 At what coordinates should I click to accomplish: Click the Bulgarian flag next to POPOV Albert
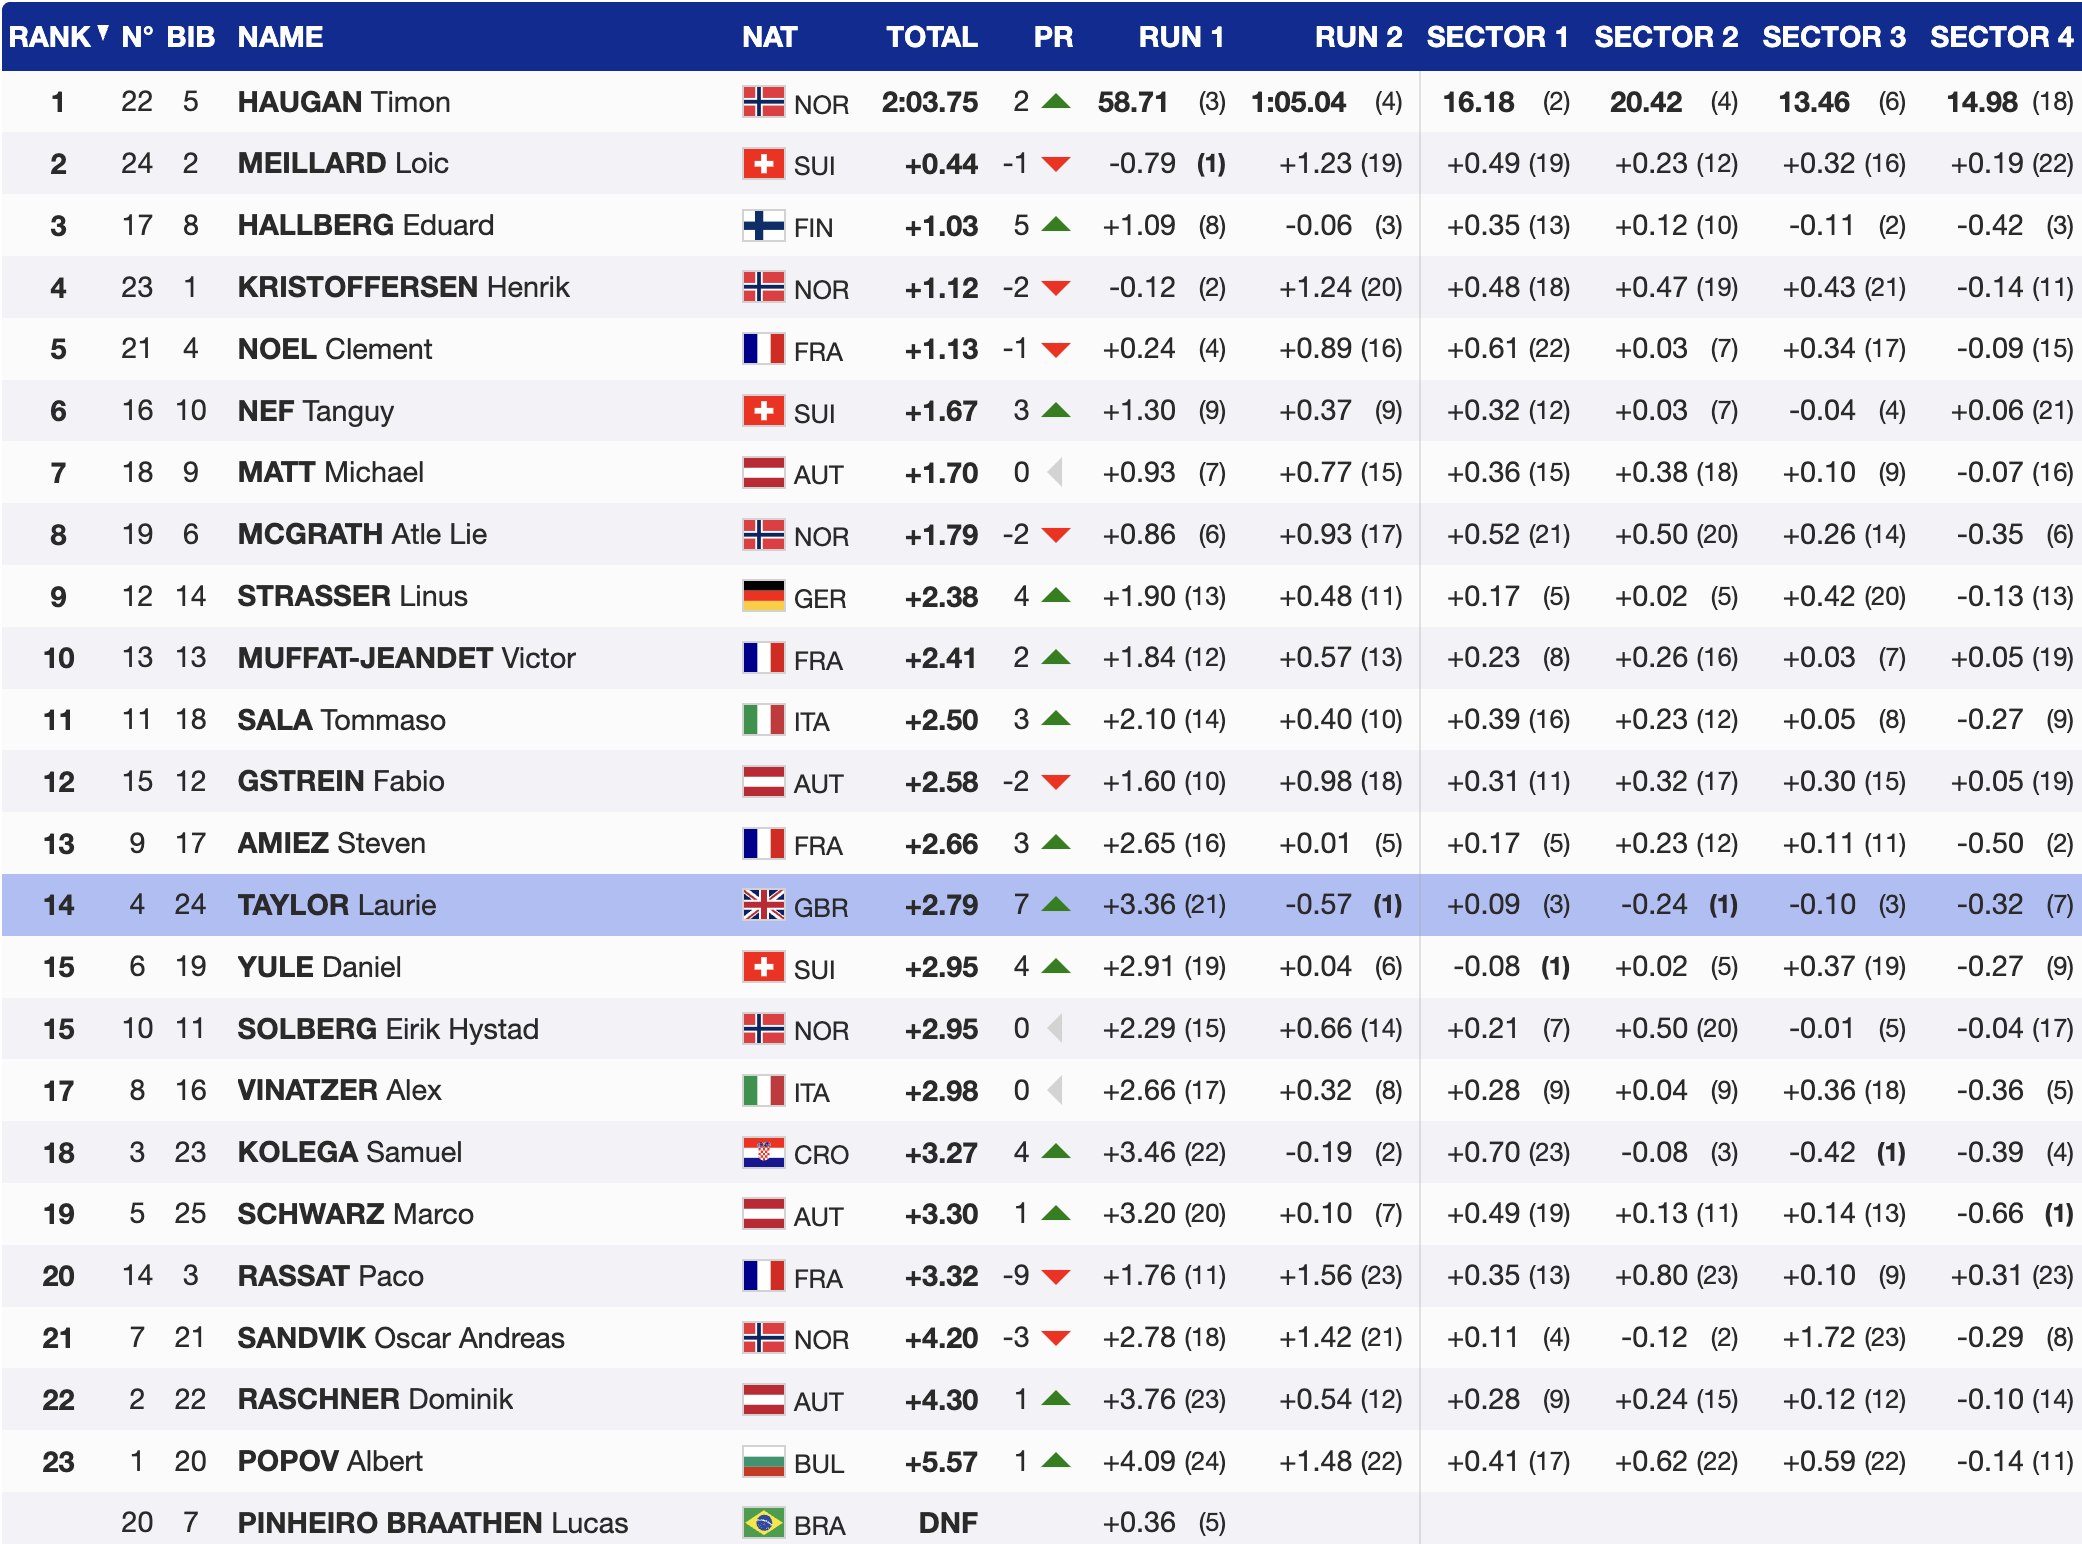763,1461
